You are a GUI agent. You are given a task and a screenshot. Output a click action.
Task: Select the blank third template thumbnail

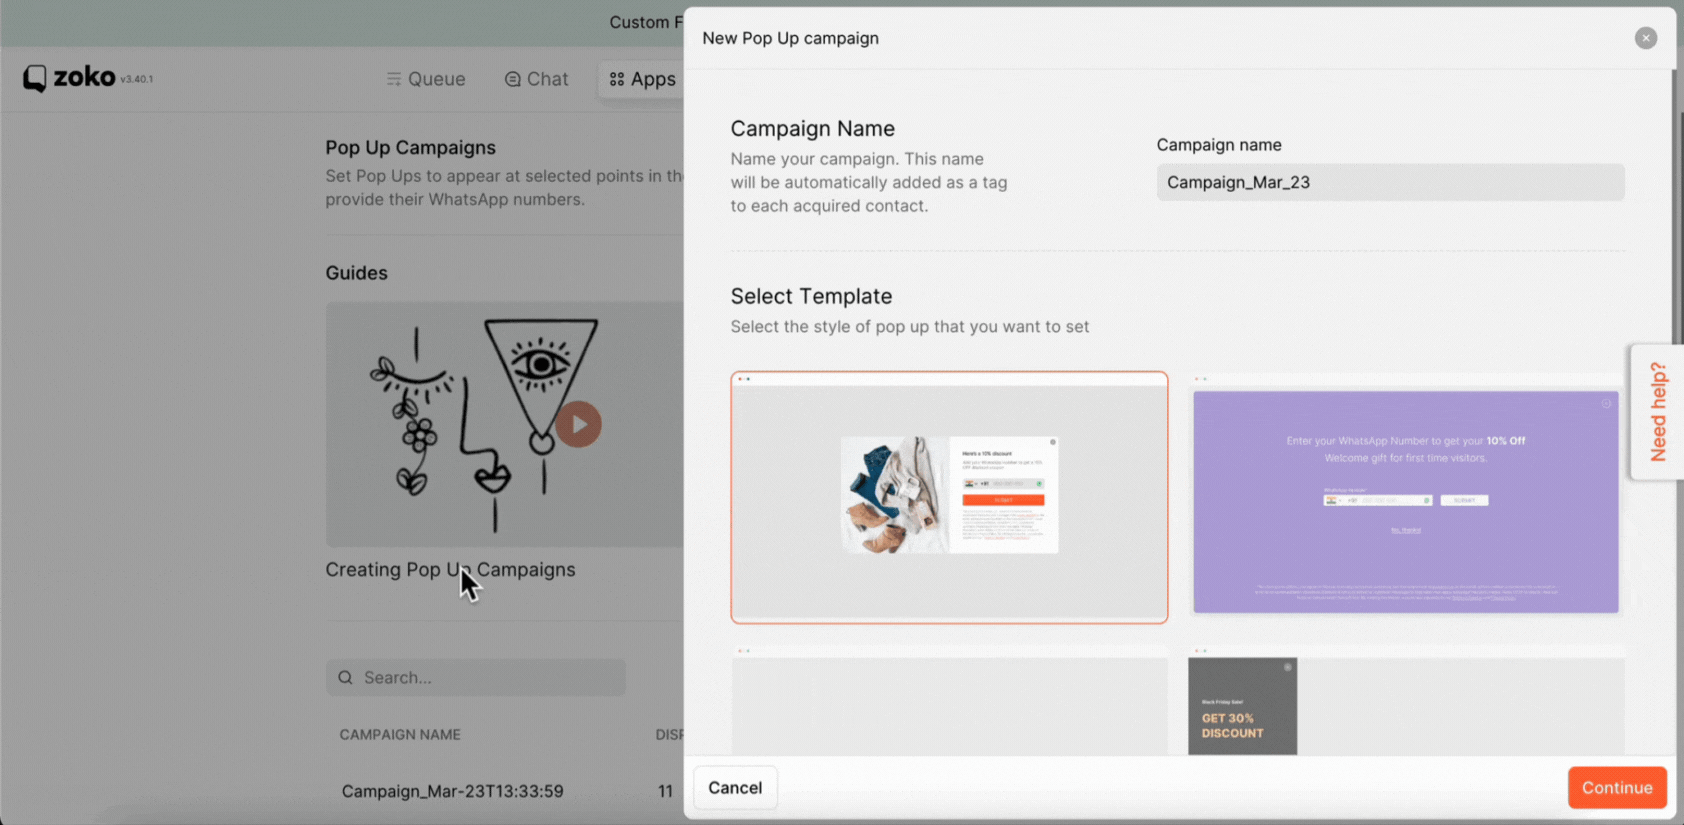(949, 701)
